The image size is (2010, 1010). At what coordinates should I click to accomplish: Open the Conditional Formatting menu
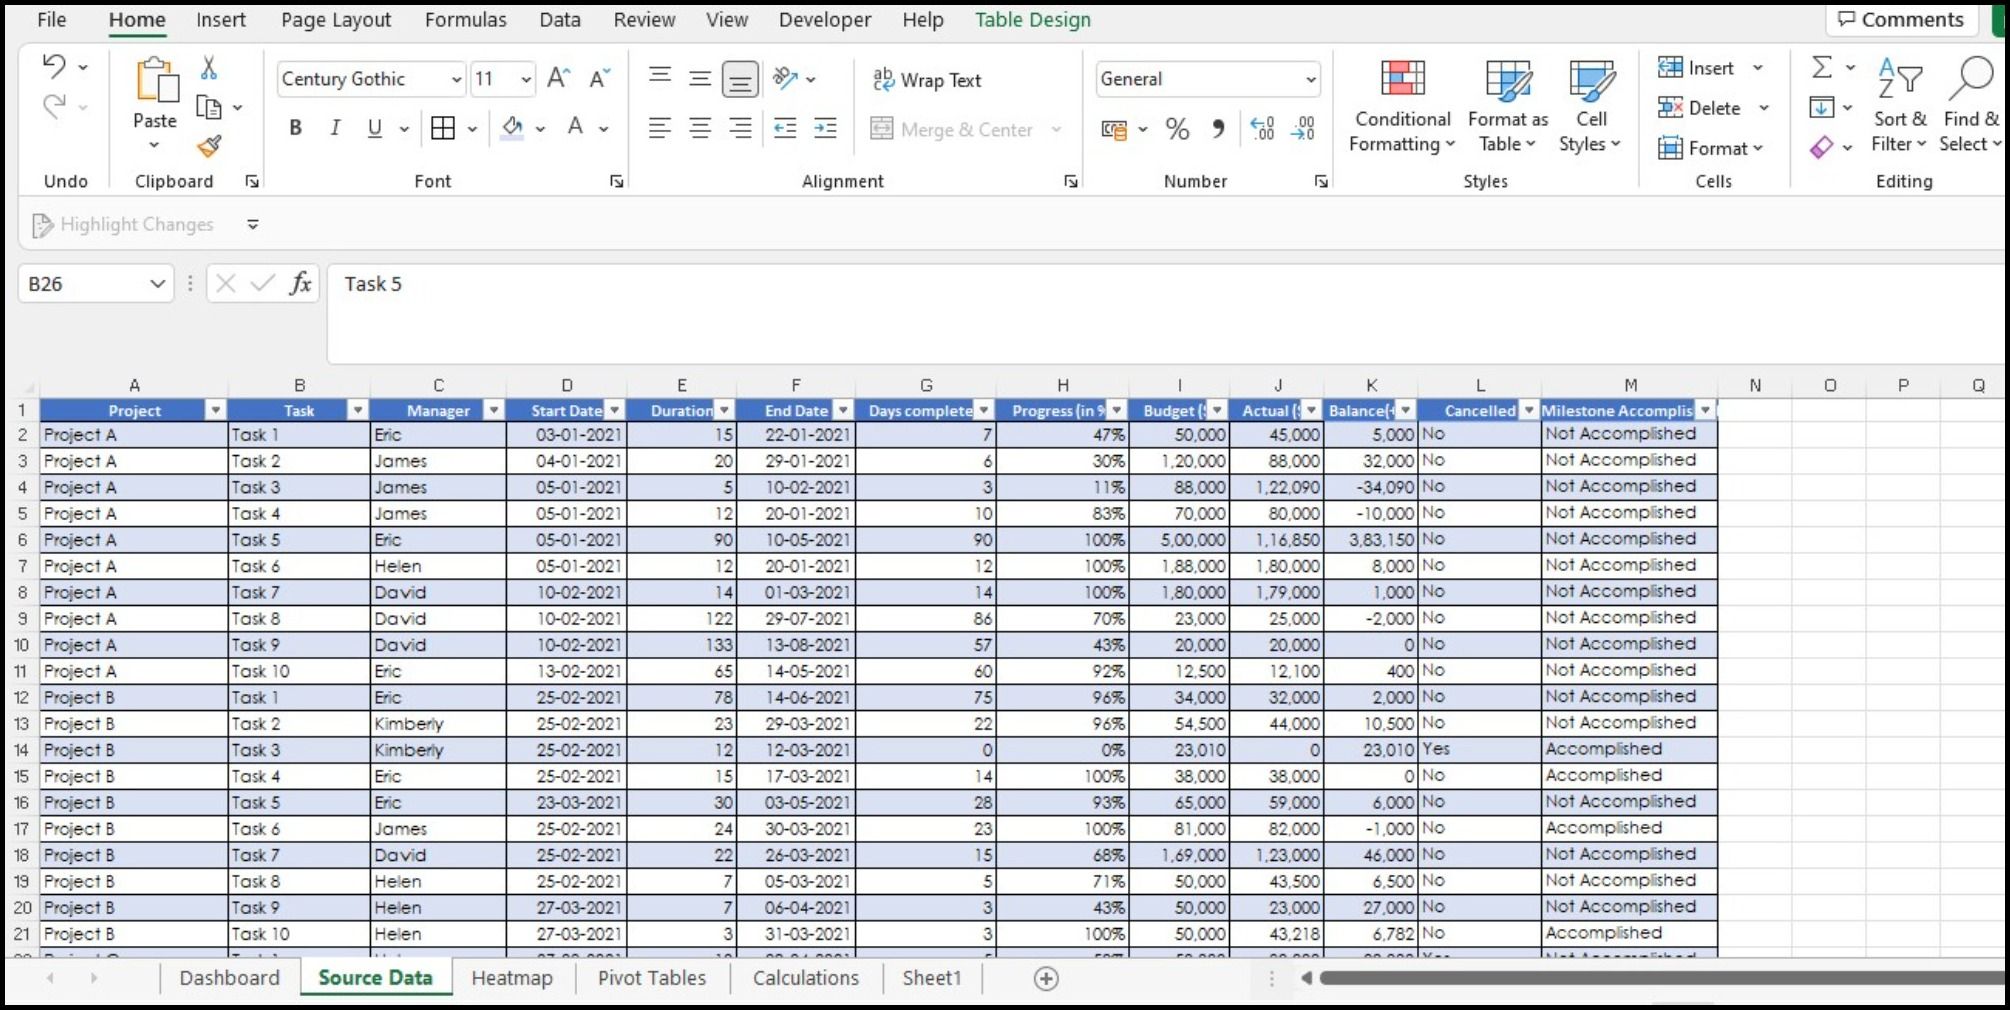(x=1401, y=106)
